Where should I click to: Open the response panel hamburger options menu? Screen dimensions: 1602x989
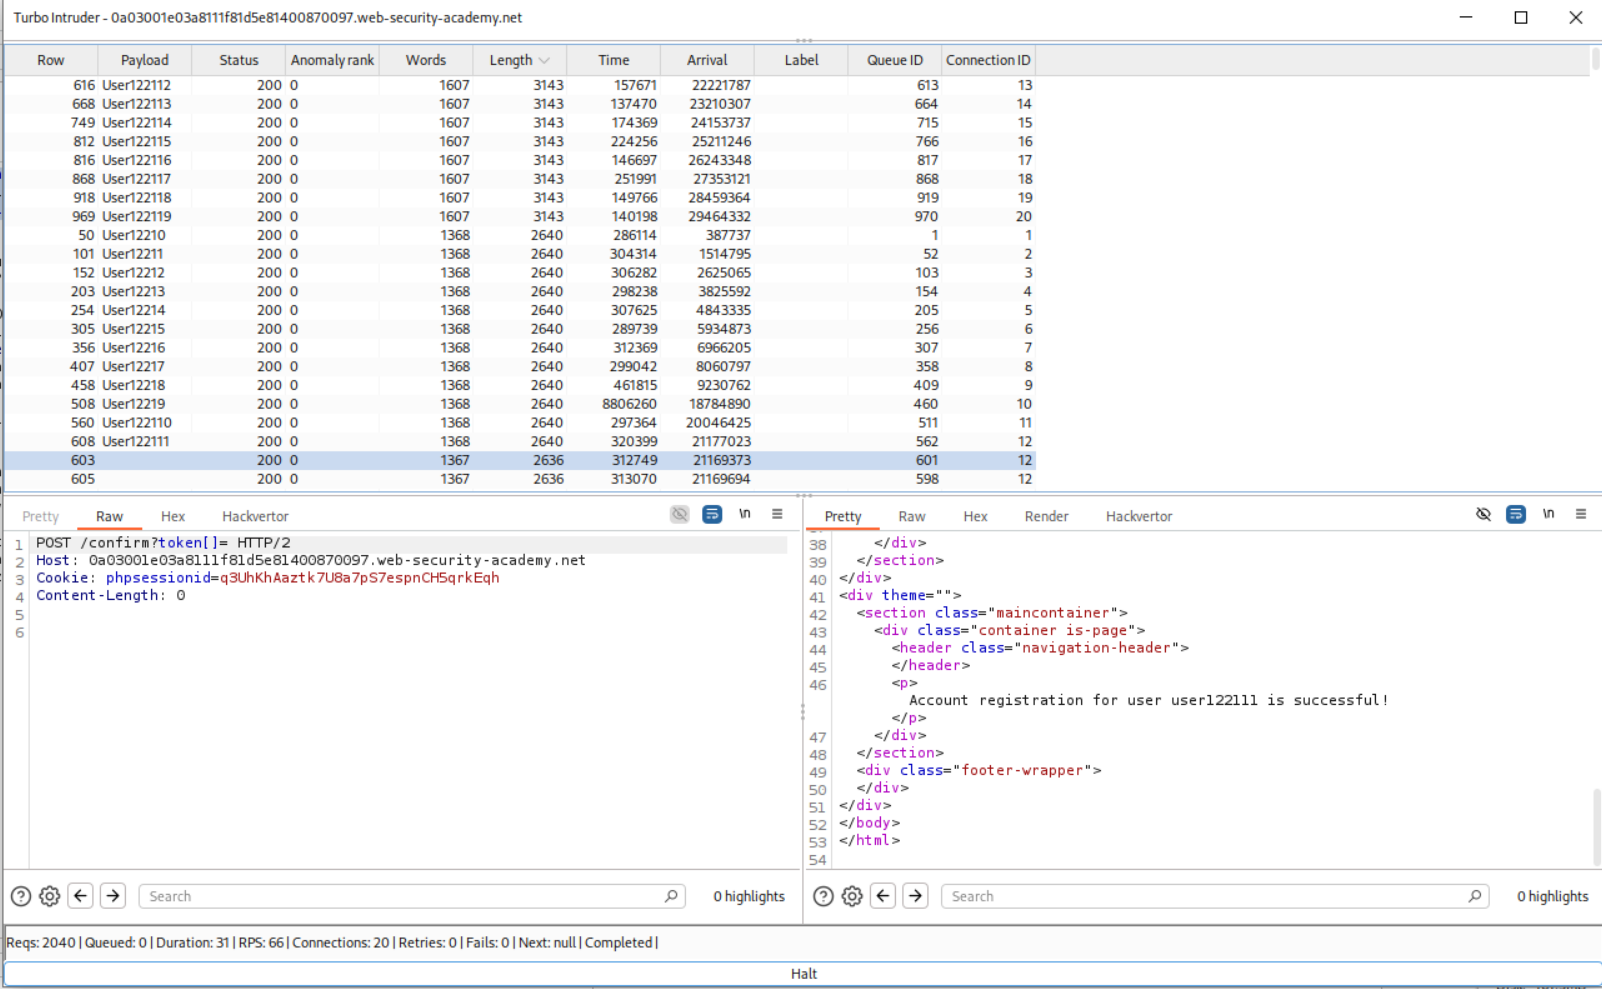[1581, 514]
